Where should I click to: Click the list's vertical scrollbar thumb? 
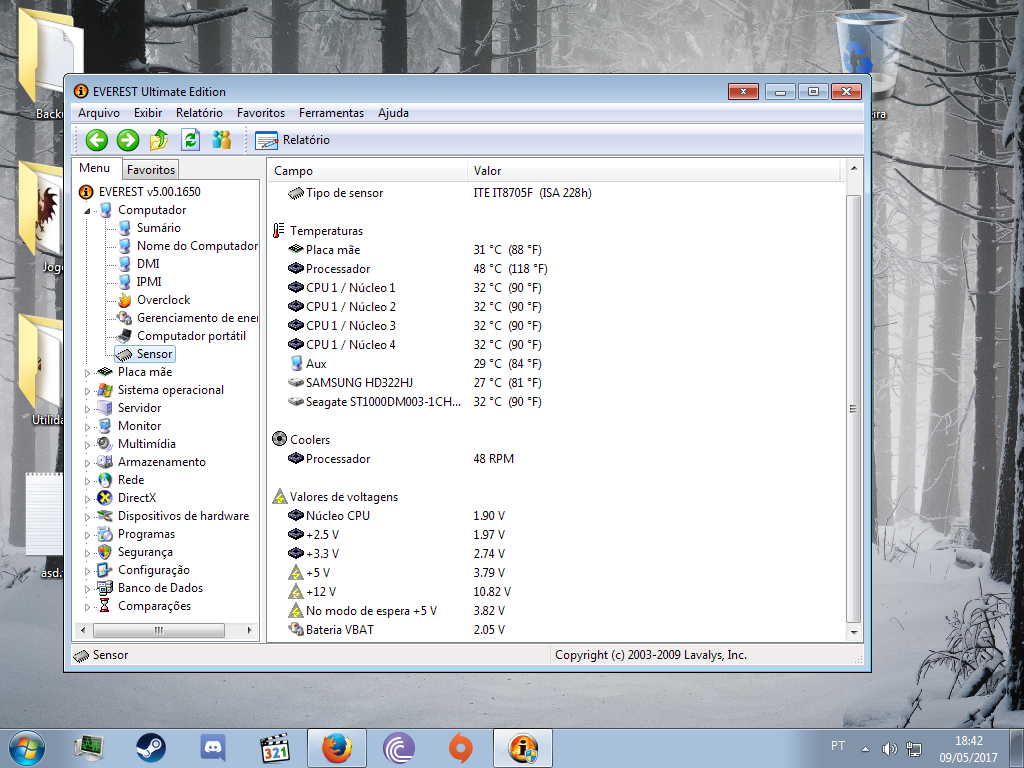[x=853, y=408]
